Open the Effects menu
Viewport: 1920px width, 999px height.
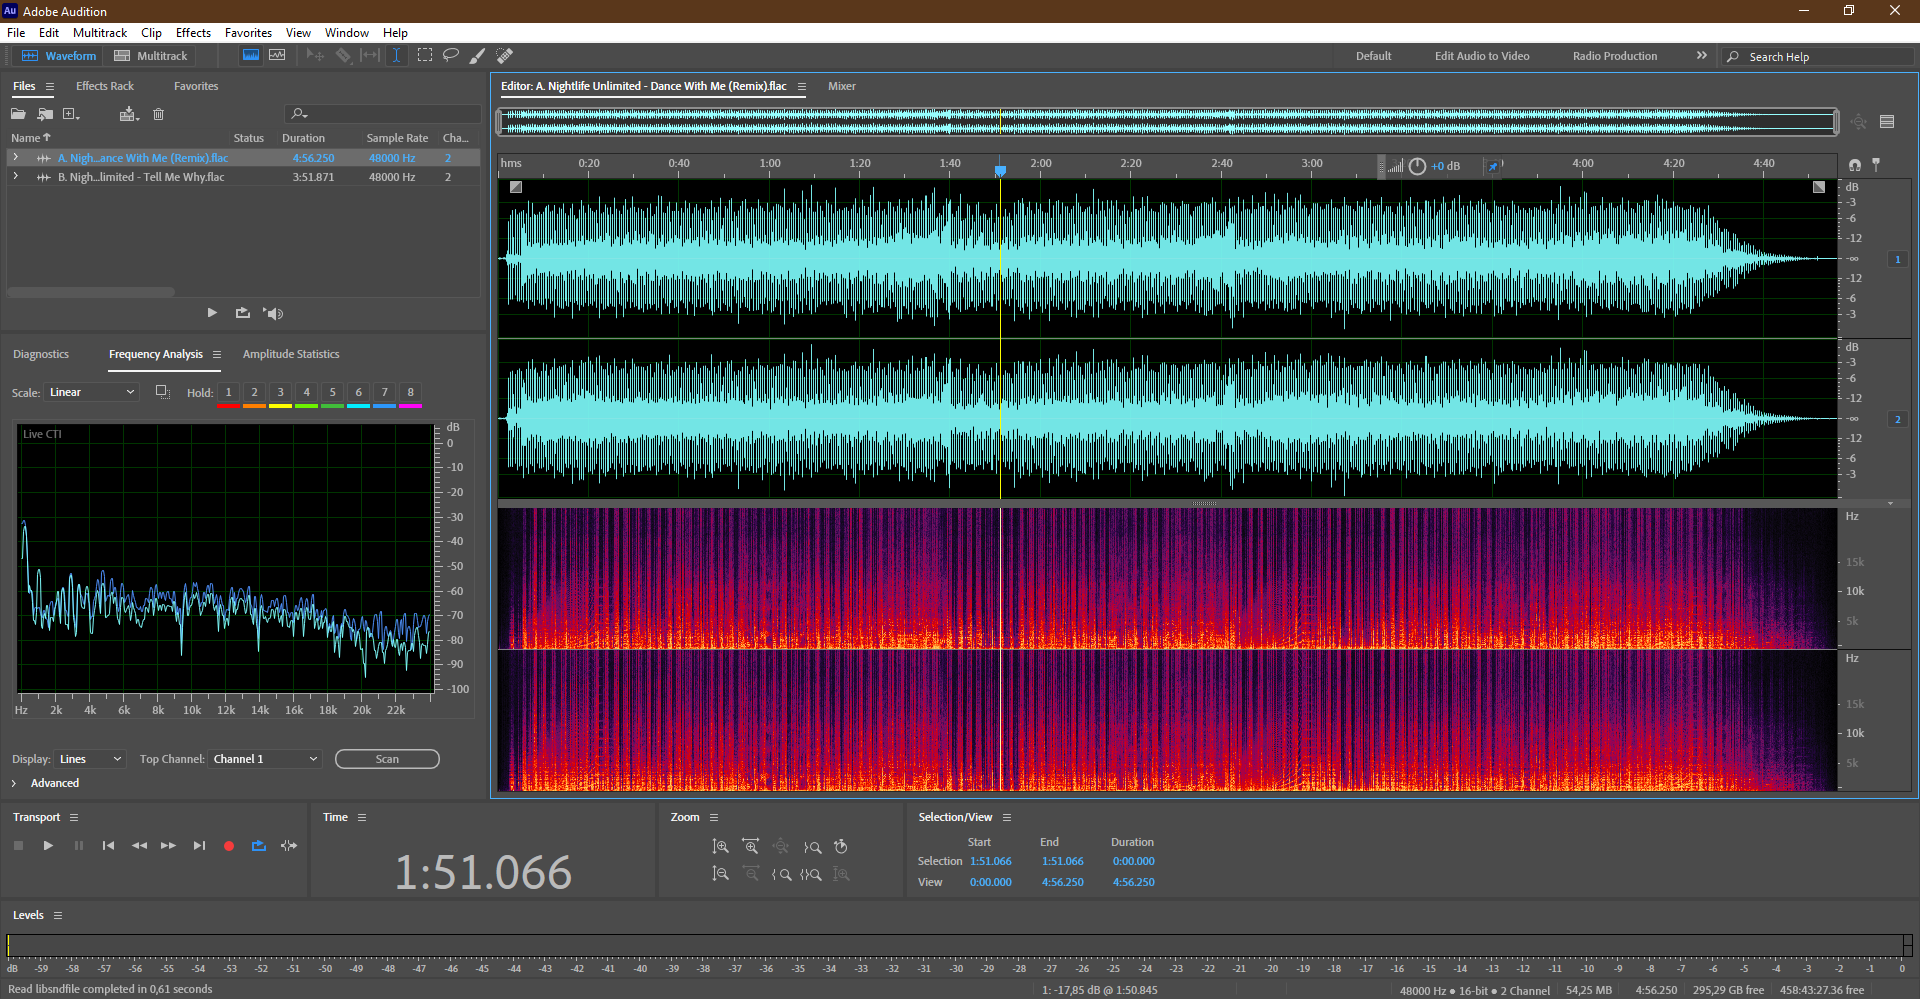tap(193, 33)
